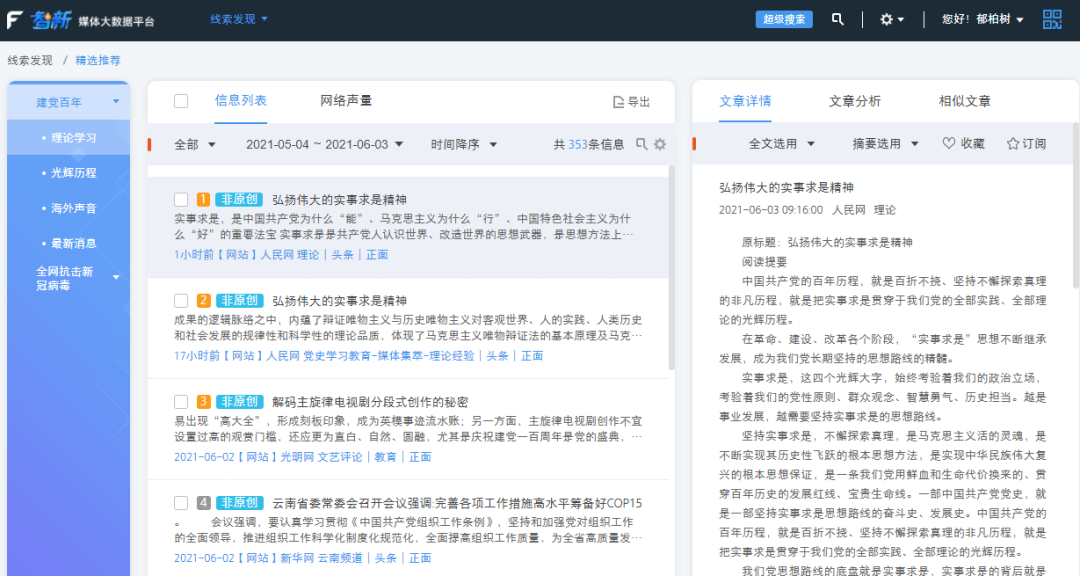1080x576 pixels.
Task: Select 光辉历程 in the left sidebar
Action: point(74,173)
